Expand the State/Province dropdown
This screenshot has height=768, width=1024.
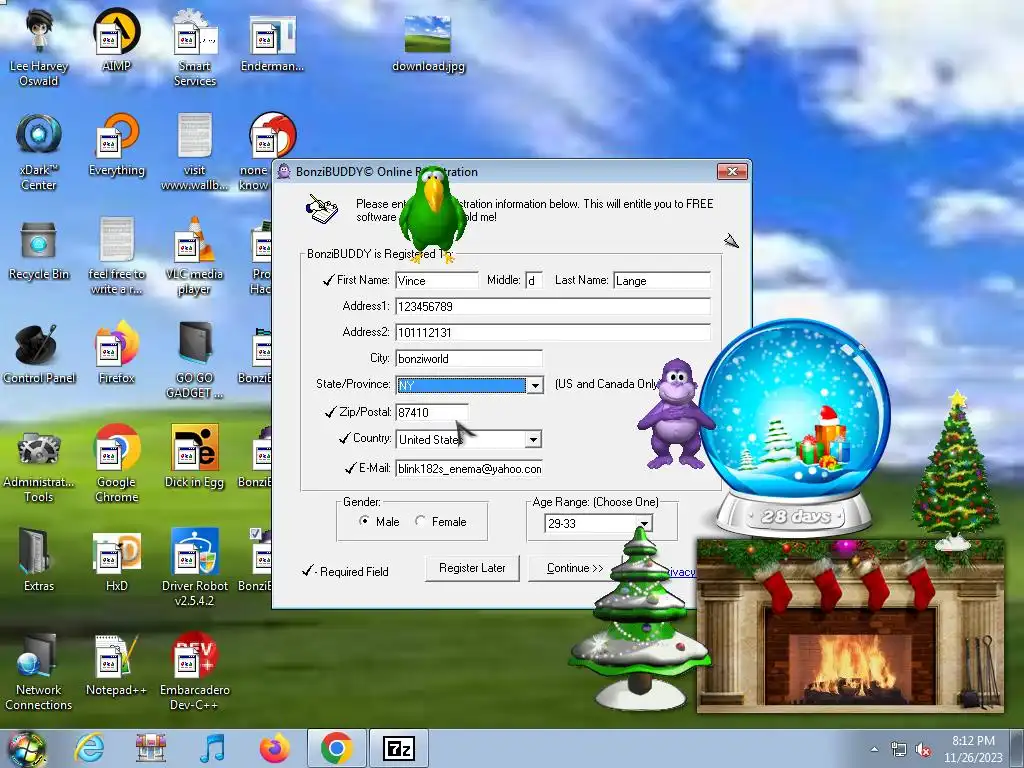pos(535,385)
